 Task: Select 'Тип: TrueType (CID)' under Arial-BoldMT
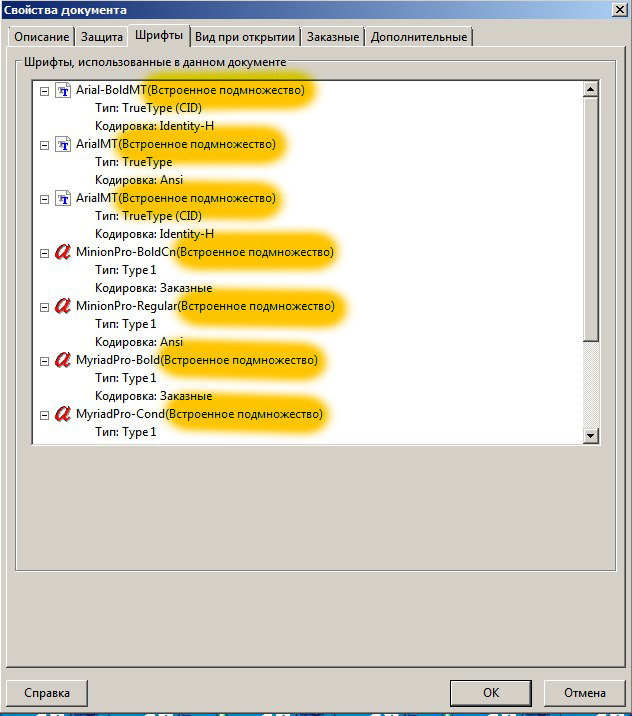click(148, 108)
